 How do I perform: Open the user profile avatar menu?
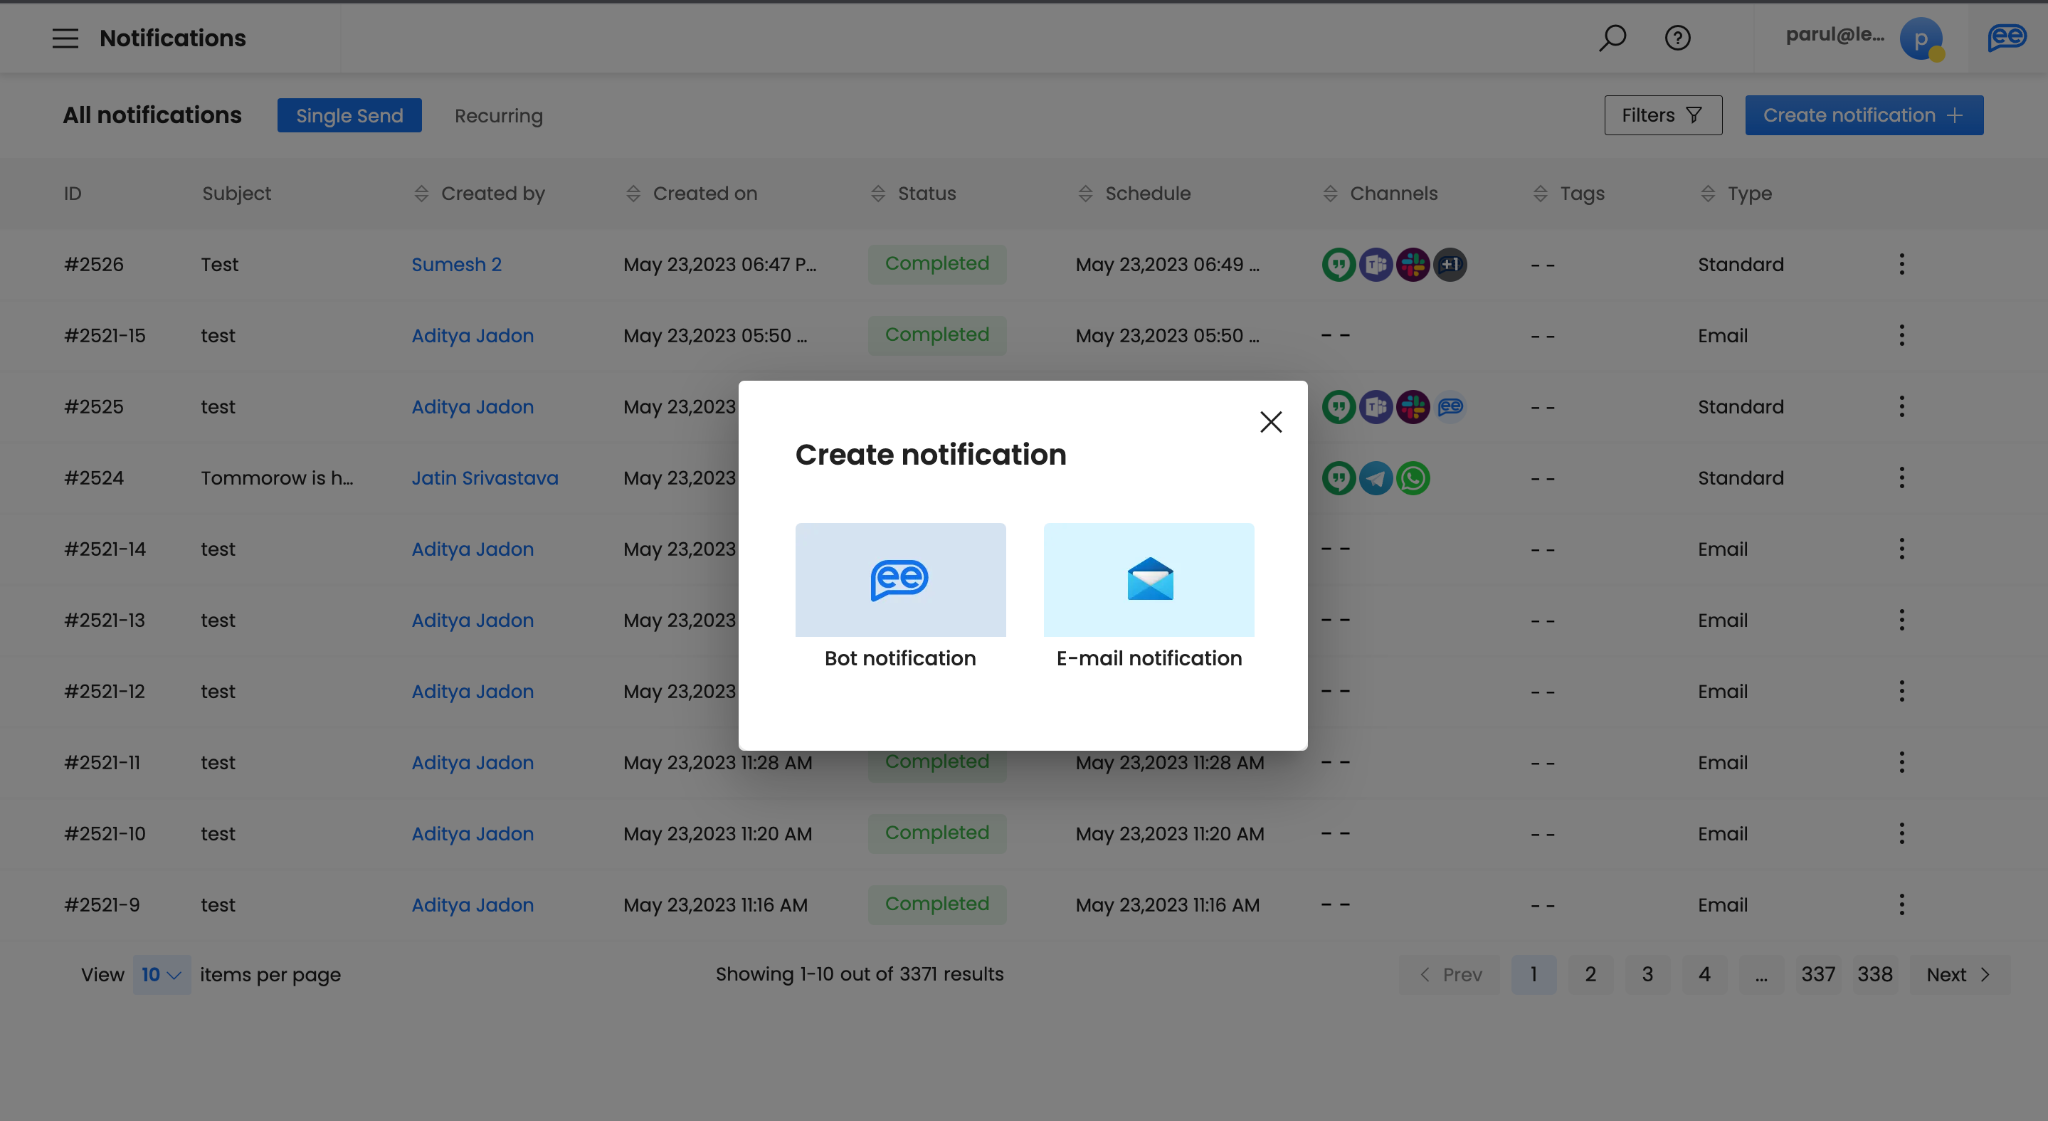[1920, 39]
